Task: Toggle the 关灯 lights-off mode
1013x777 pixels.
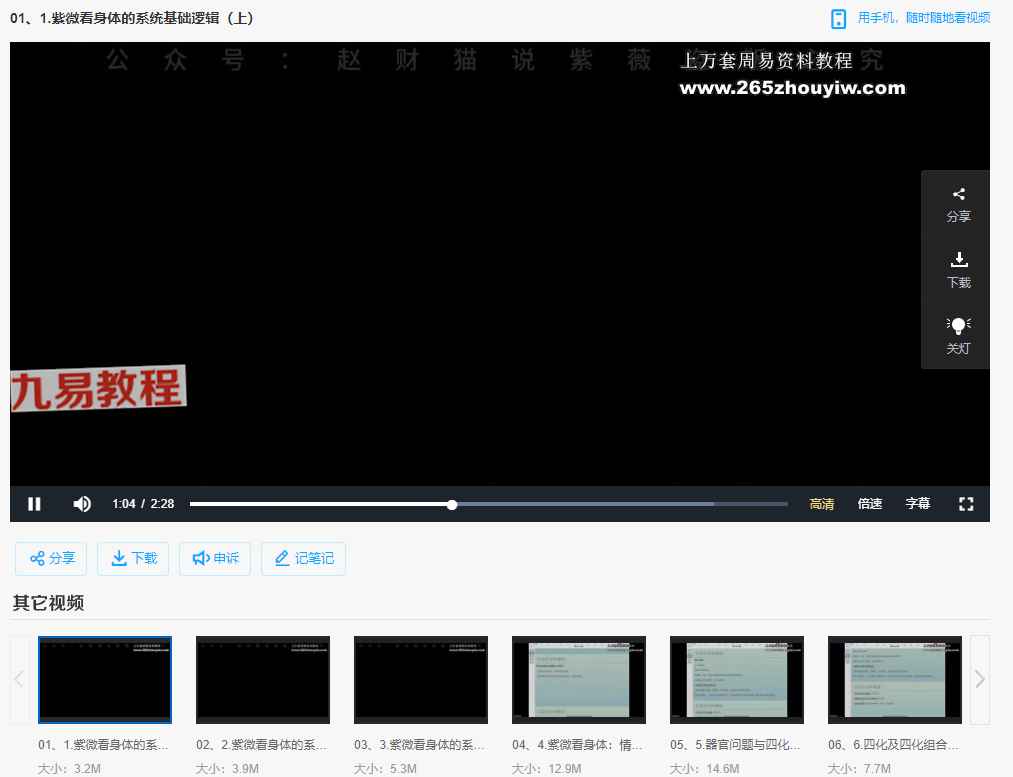Action: click(x=958, y=335)
